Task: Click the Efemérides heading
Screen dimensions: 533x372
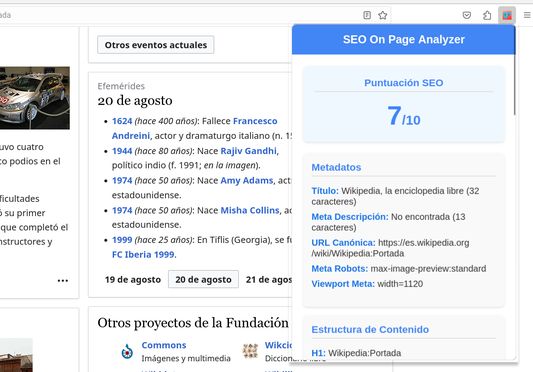Action: pyautogui.click(x=121, y=86)
